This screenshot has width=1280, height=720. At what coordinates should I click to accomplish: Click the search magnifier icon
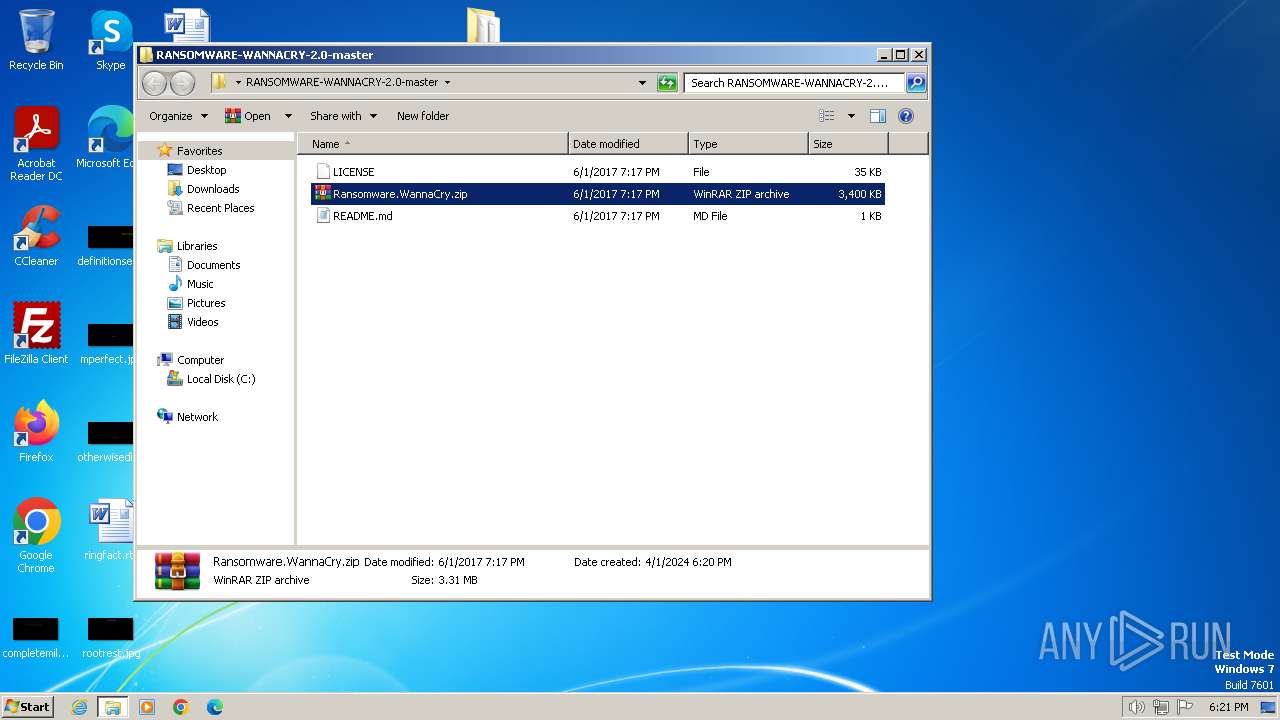915,83
